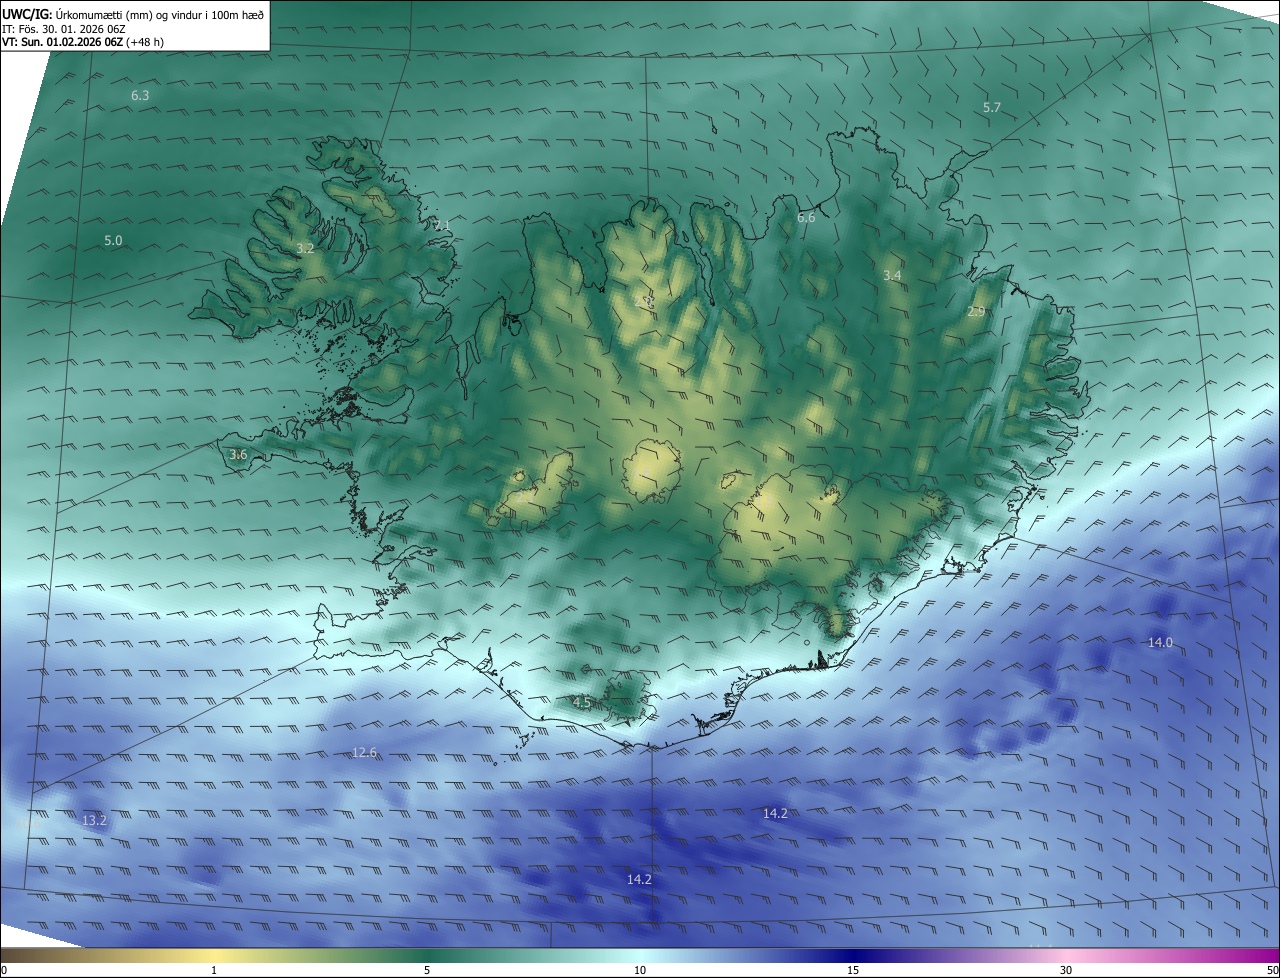Click the 5.0 value label on the map
Screen dimensions: 1280x978
pyautogui.click(x=113, y=241)
